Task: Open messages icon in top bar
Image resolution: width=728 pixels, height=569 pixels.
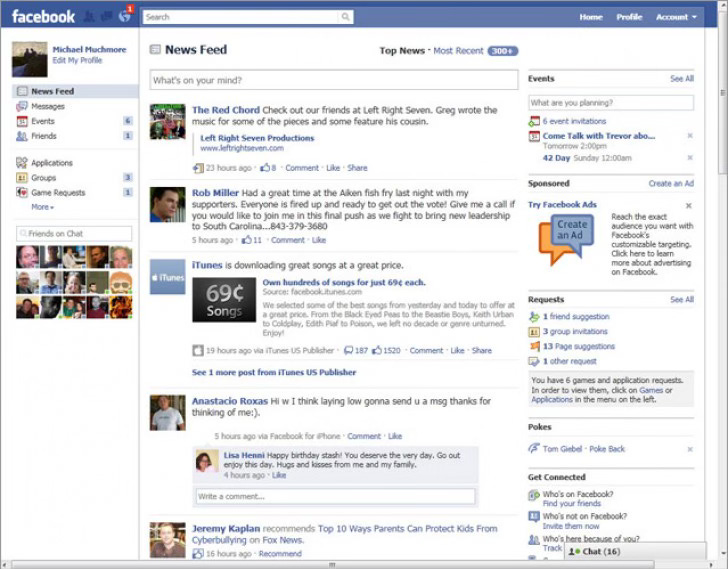Action: (106, 17)
